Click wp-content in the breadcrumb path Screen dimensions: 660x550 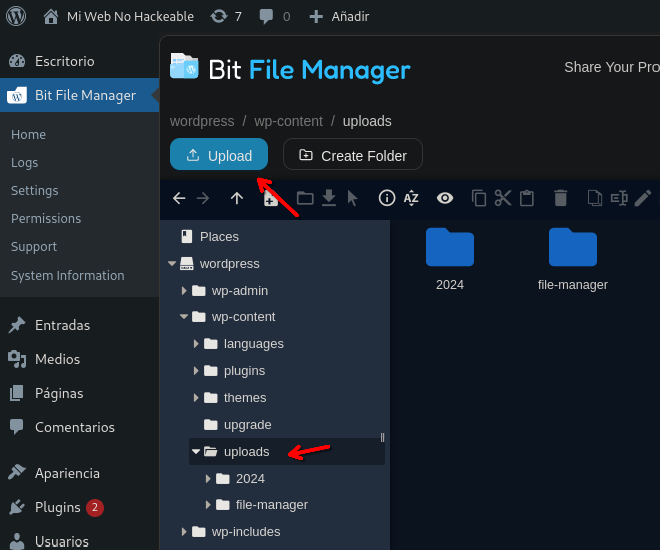click(288, 121)
